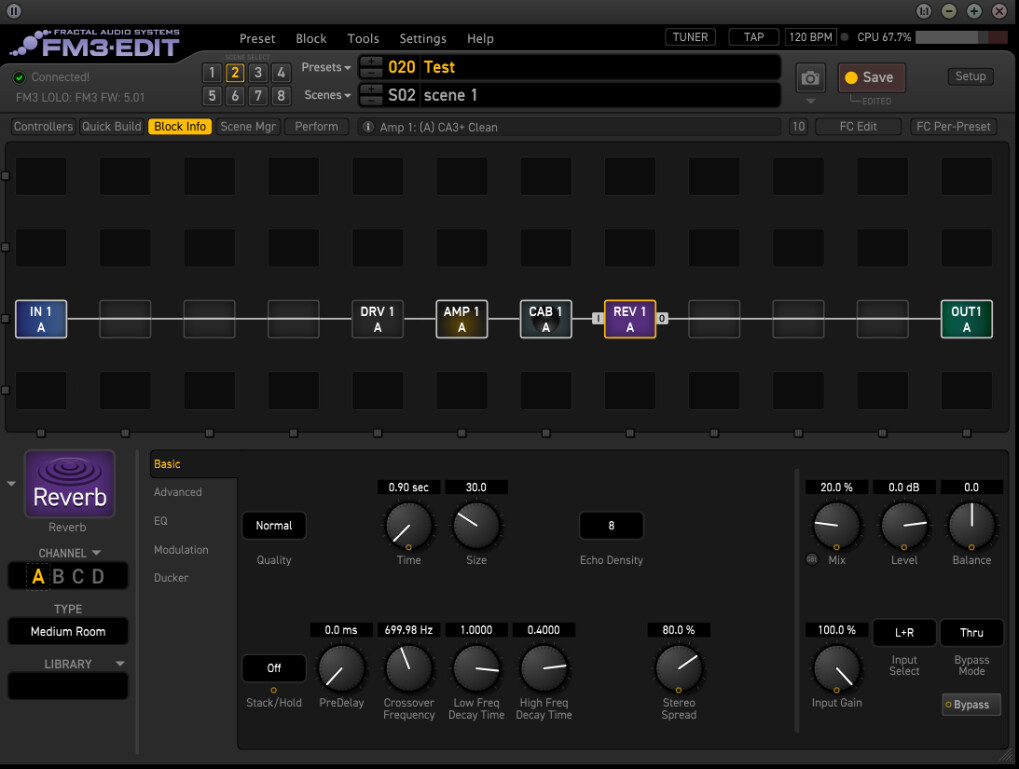Open the Help menu
The width and height of the screenshot is (1019, 769).
click(x=480, y=38)
